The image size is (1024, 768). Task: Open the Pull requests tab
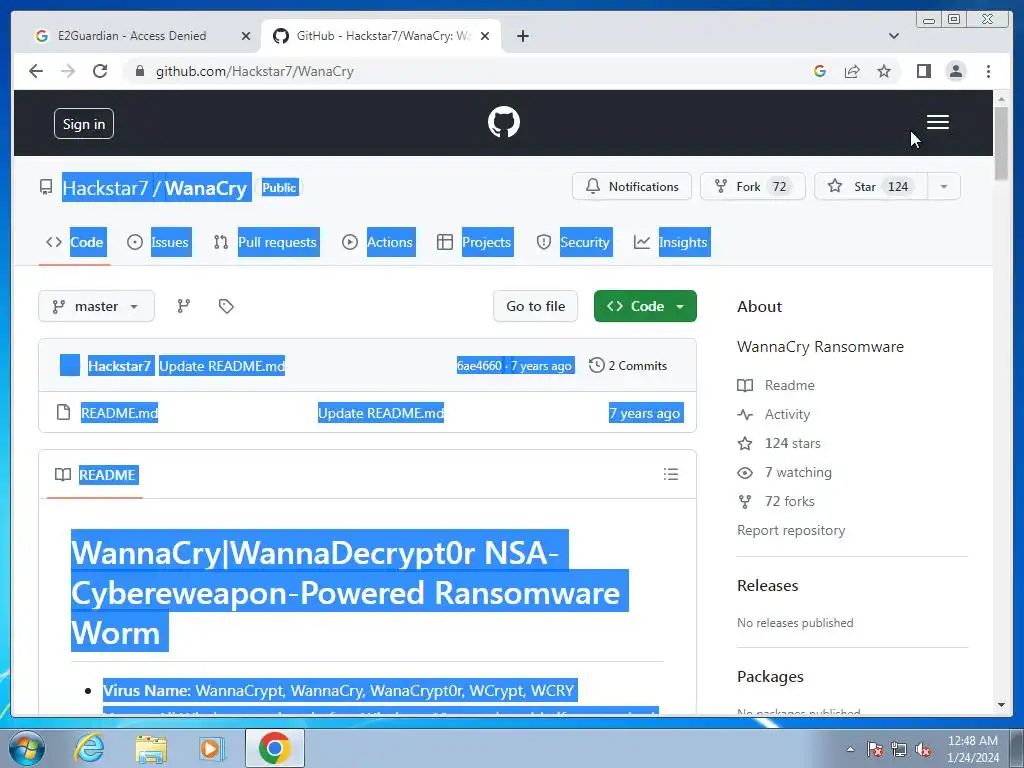(266, 242)
